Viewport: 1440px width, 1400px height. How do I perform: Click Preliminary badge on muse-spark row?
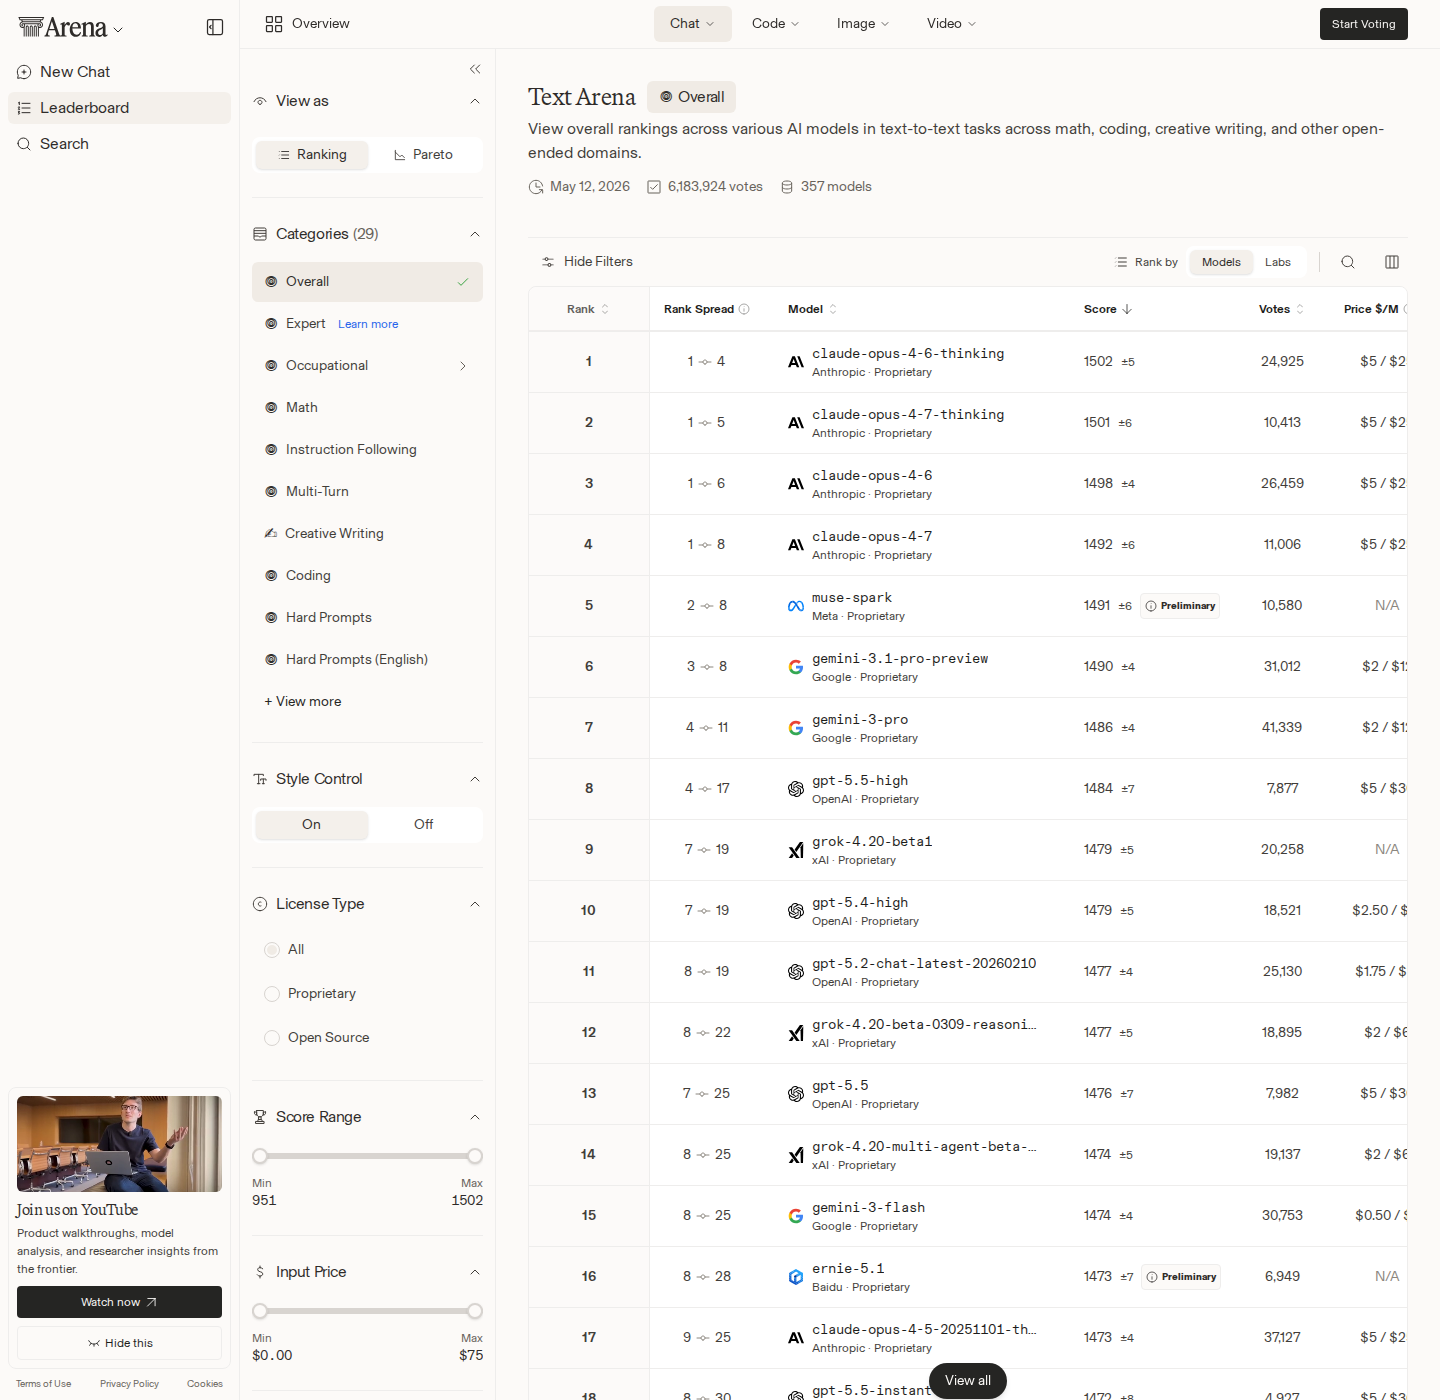[x=1180, y=606]
